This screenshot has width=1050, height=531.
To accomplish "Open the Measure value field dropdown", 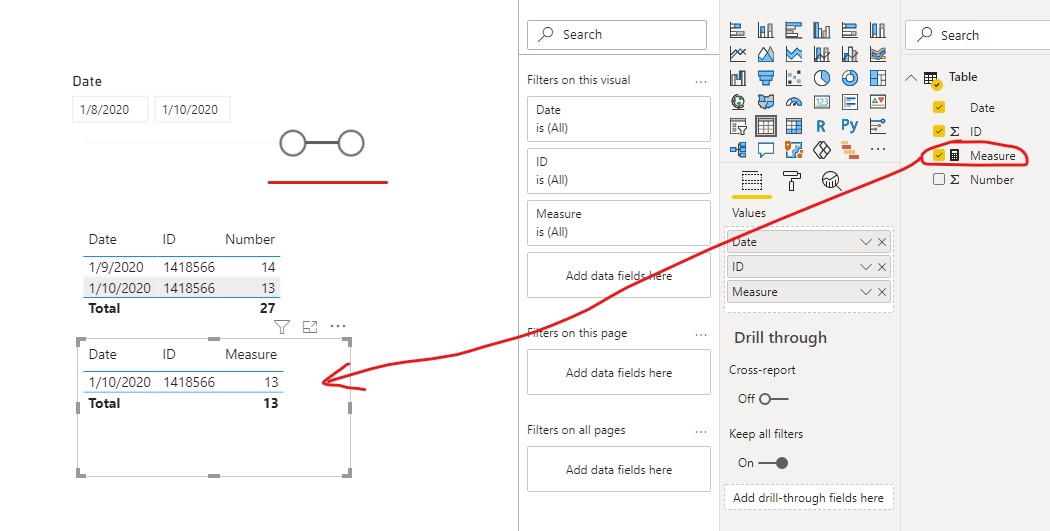I will [x=866, y=292].
